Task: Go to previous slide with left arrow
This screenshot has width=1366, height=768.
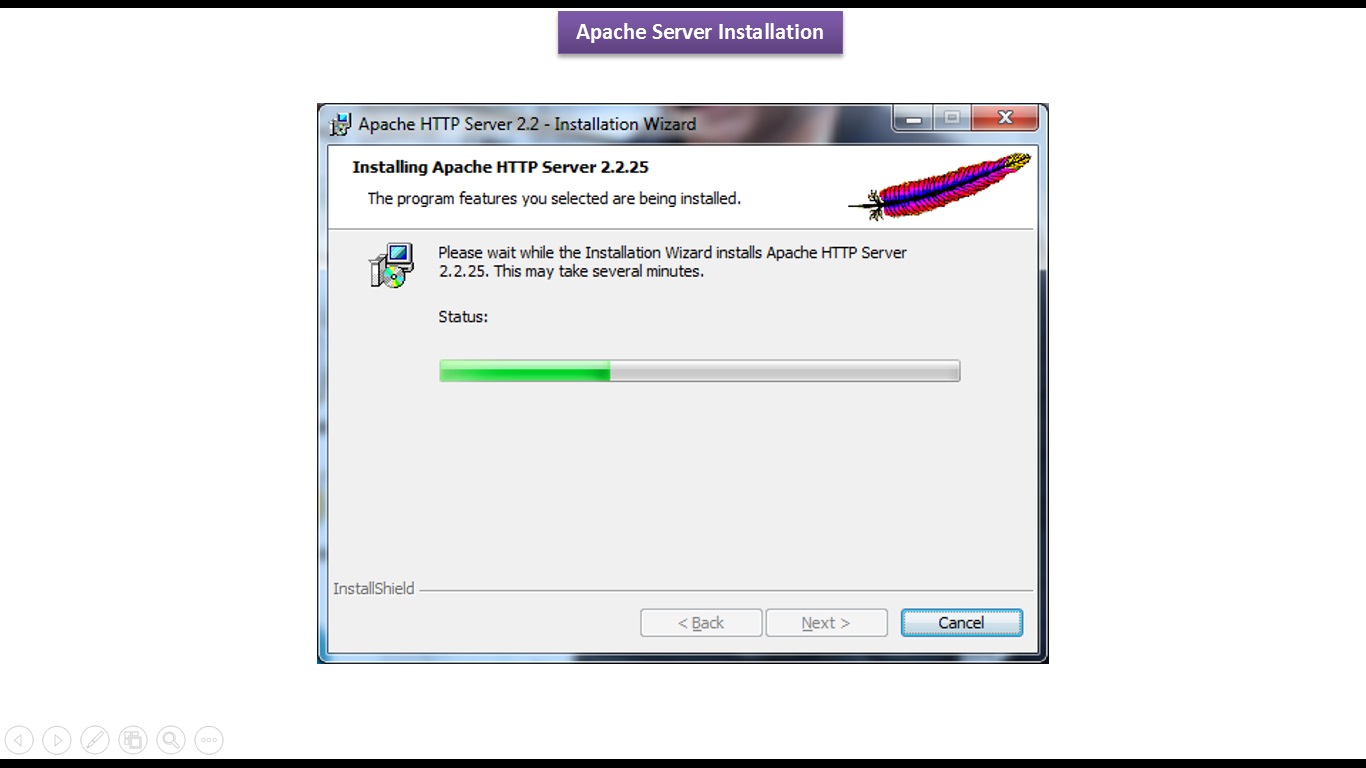Action: coord(19,740)
